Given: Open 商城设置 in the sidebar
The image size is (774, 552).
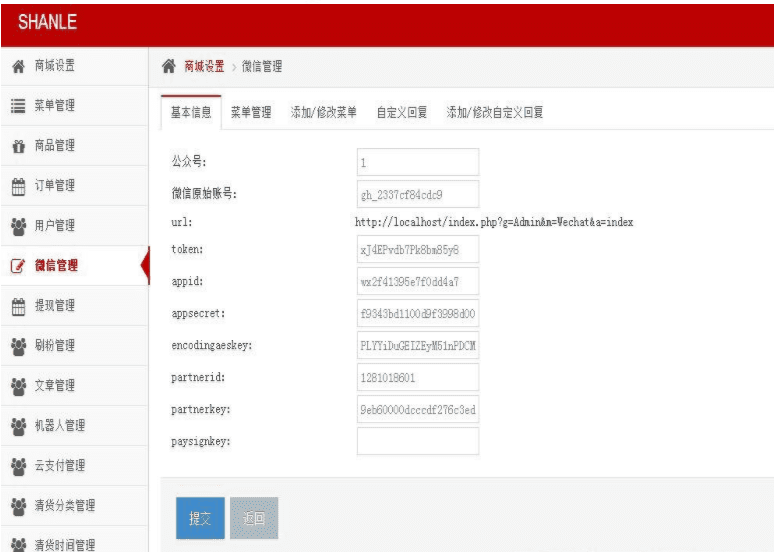Looking at the screenshot, I should tap(74, 66).
